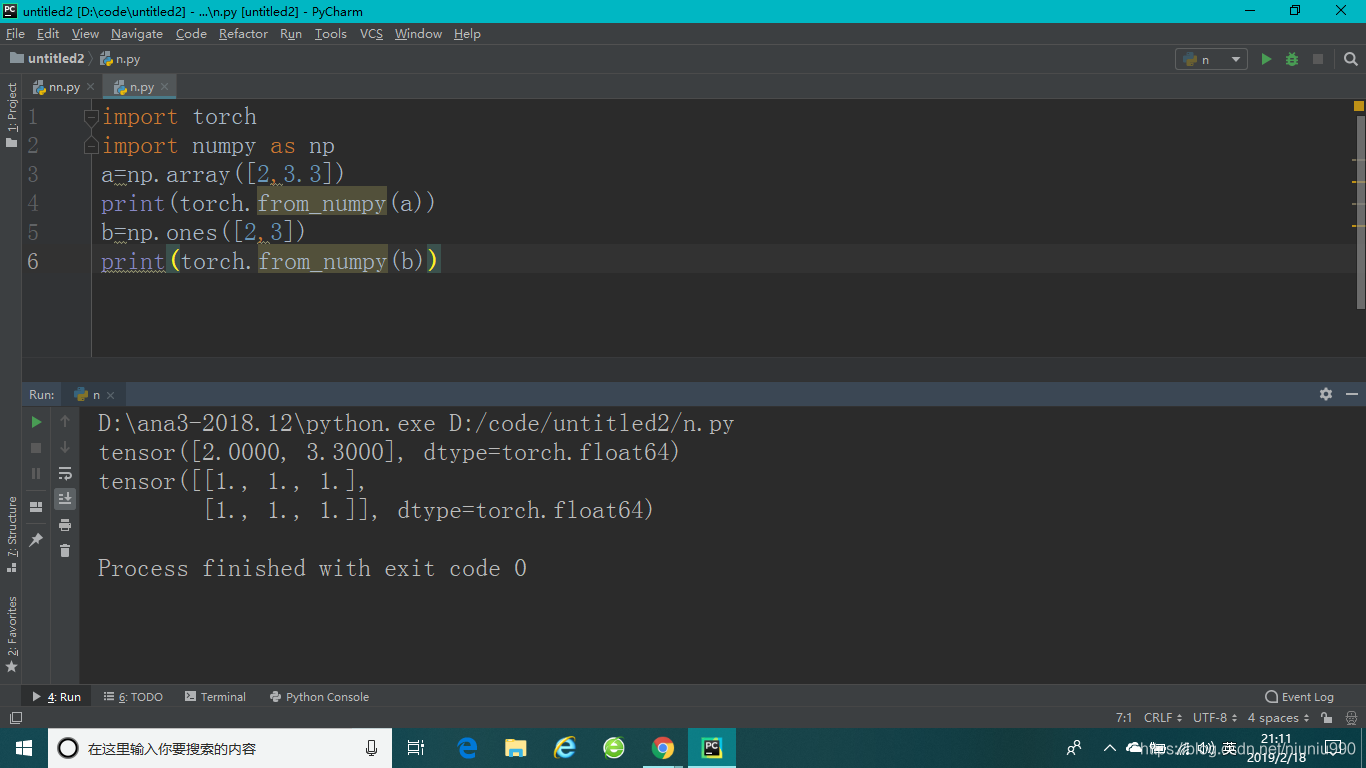Open the Refactor menu

click(243, 34)
